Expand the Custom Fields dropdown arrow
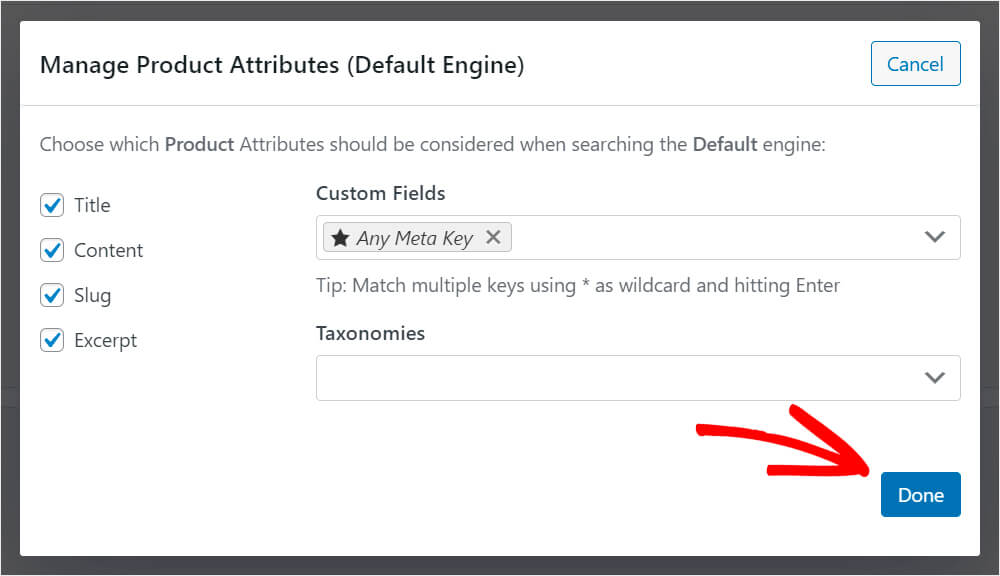 (x=934, y=237)
